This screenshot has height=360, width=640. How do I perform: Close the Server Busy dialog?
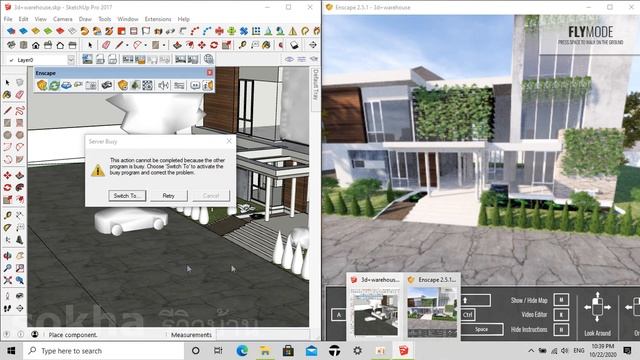point(229,141)
